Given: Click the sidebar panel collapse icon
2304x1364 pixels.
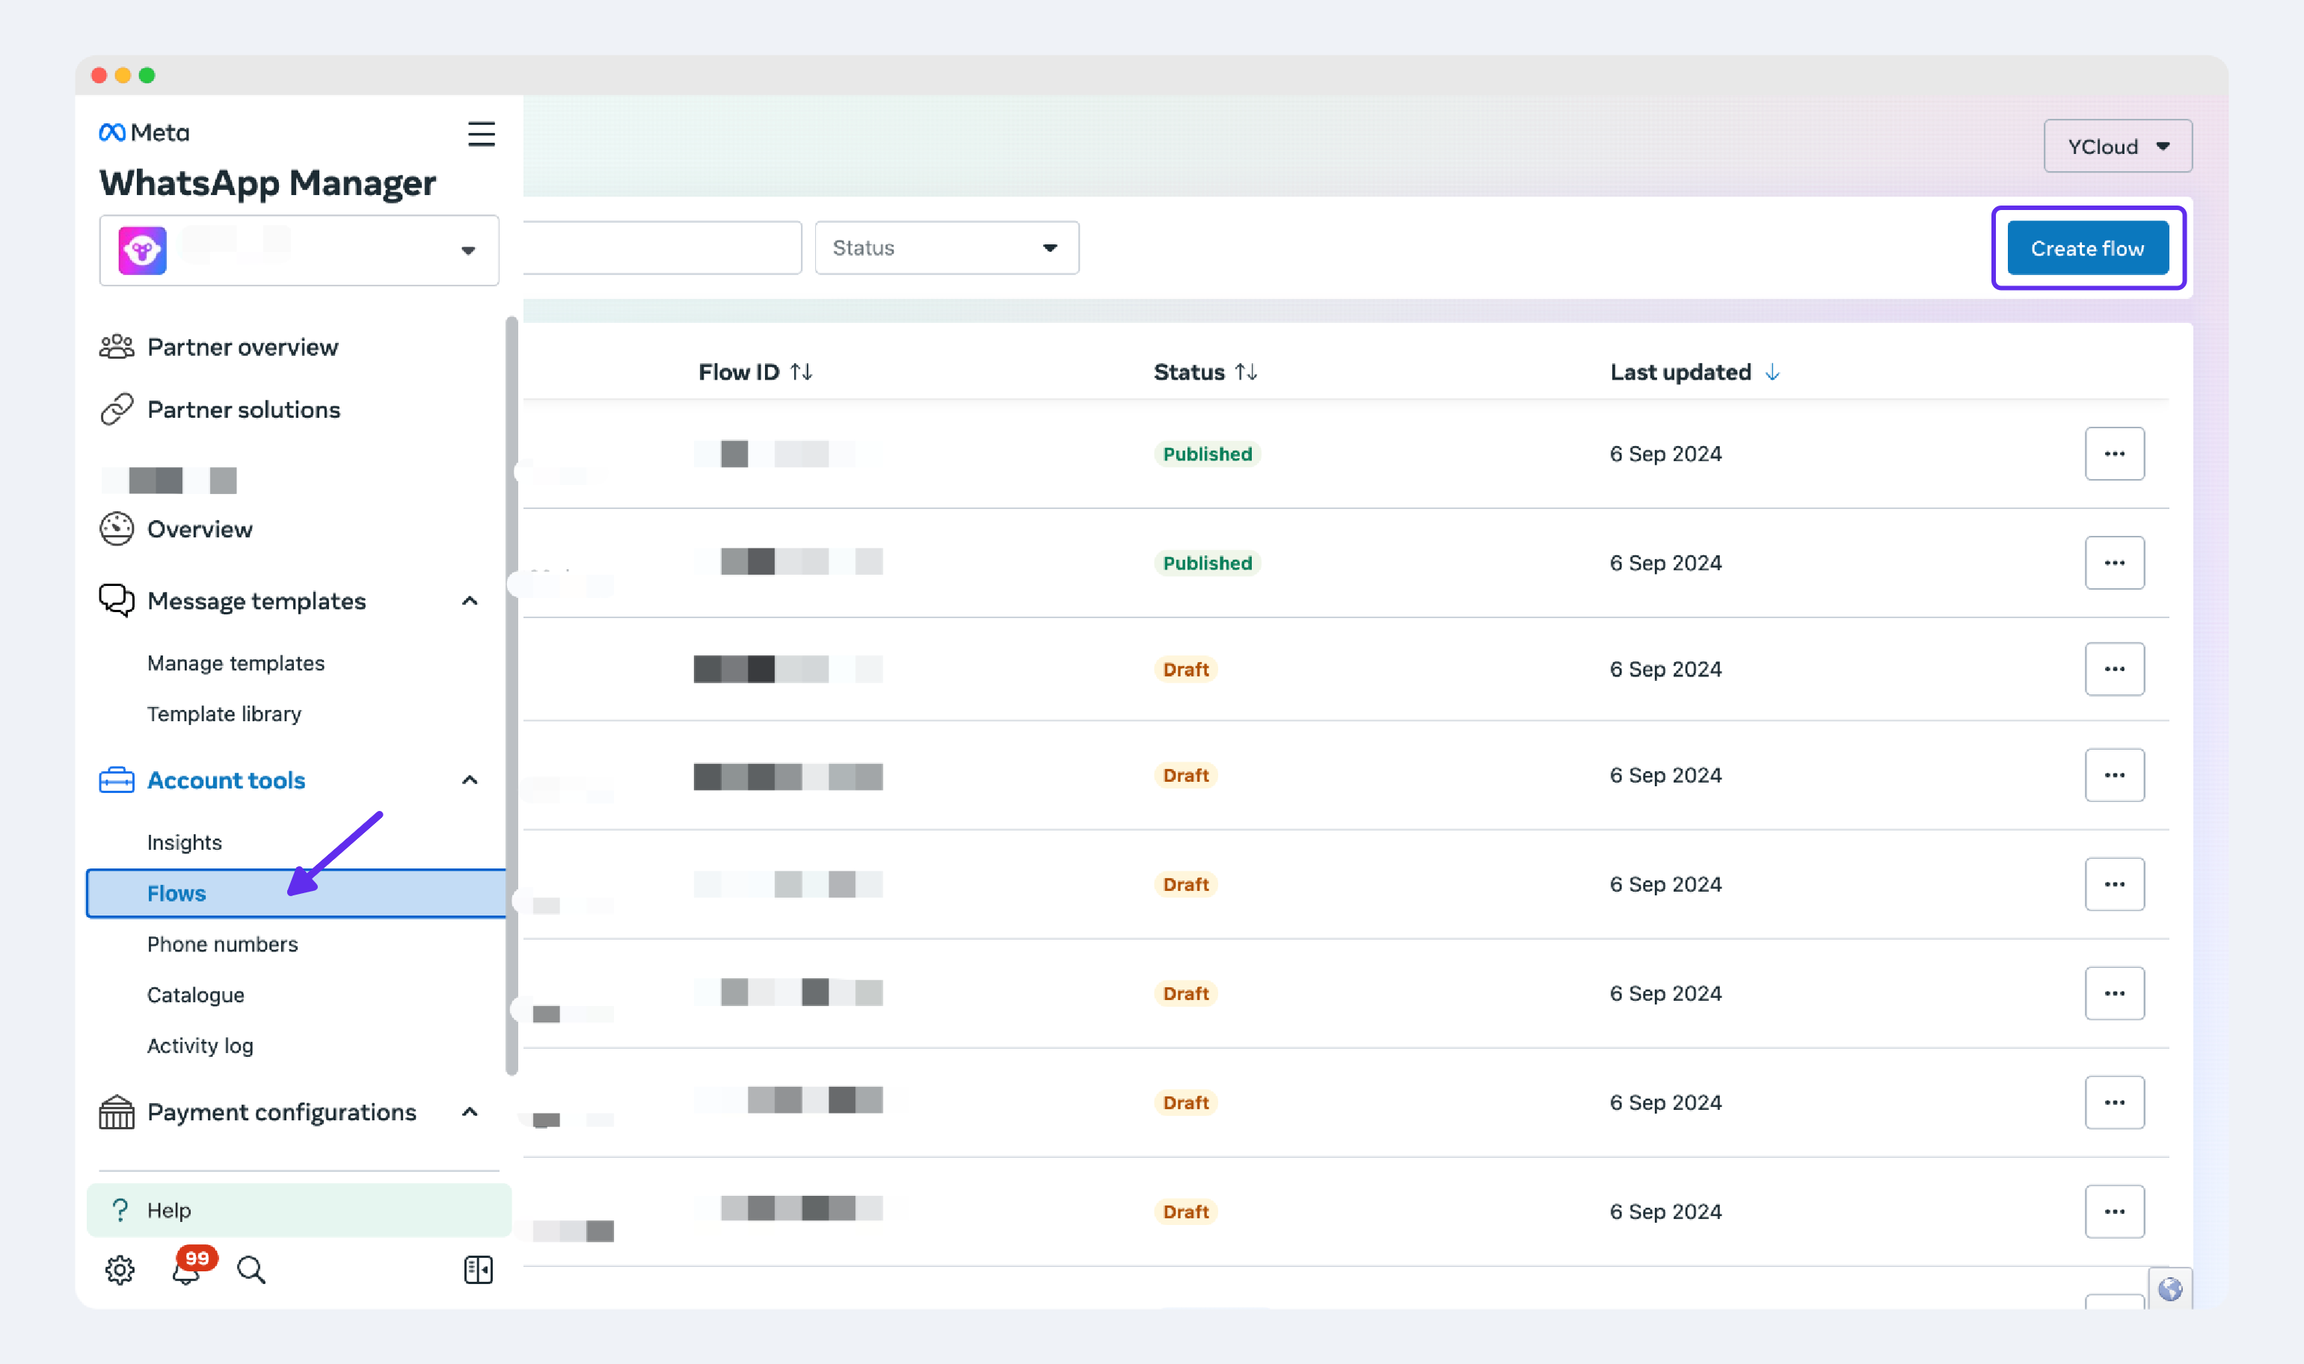Looking at the screenshot, I should click(x=478, y=1269).
